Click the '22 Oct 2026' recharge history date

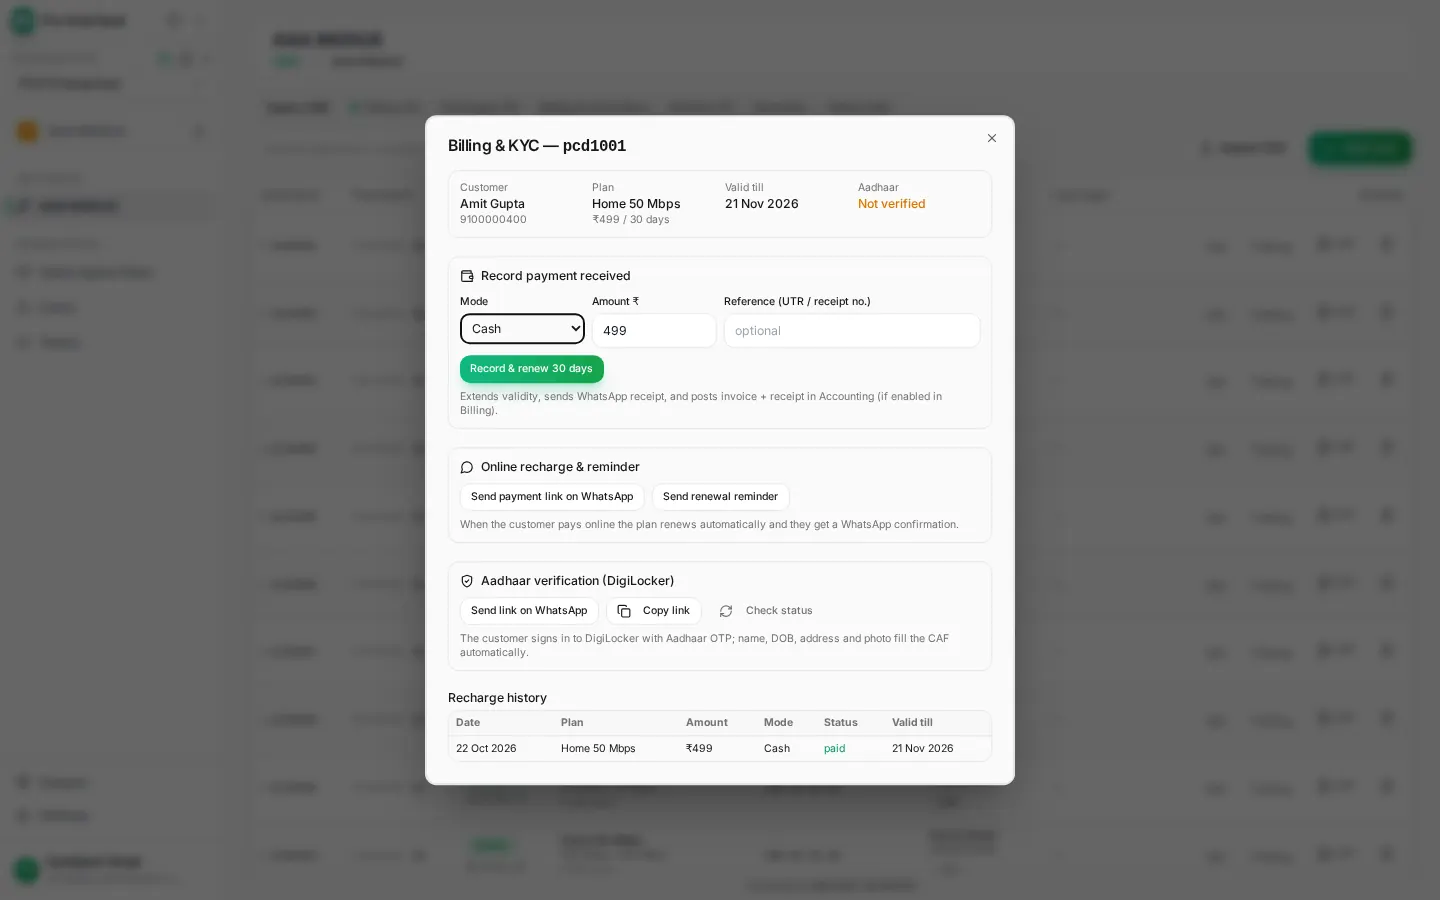pyautogui.click(x=486, y=749)
